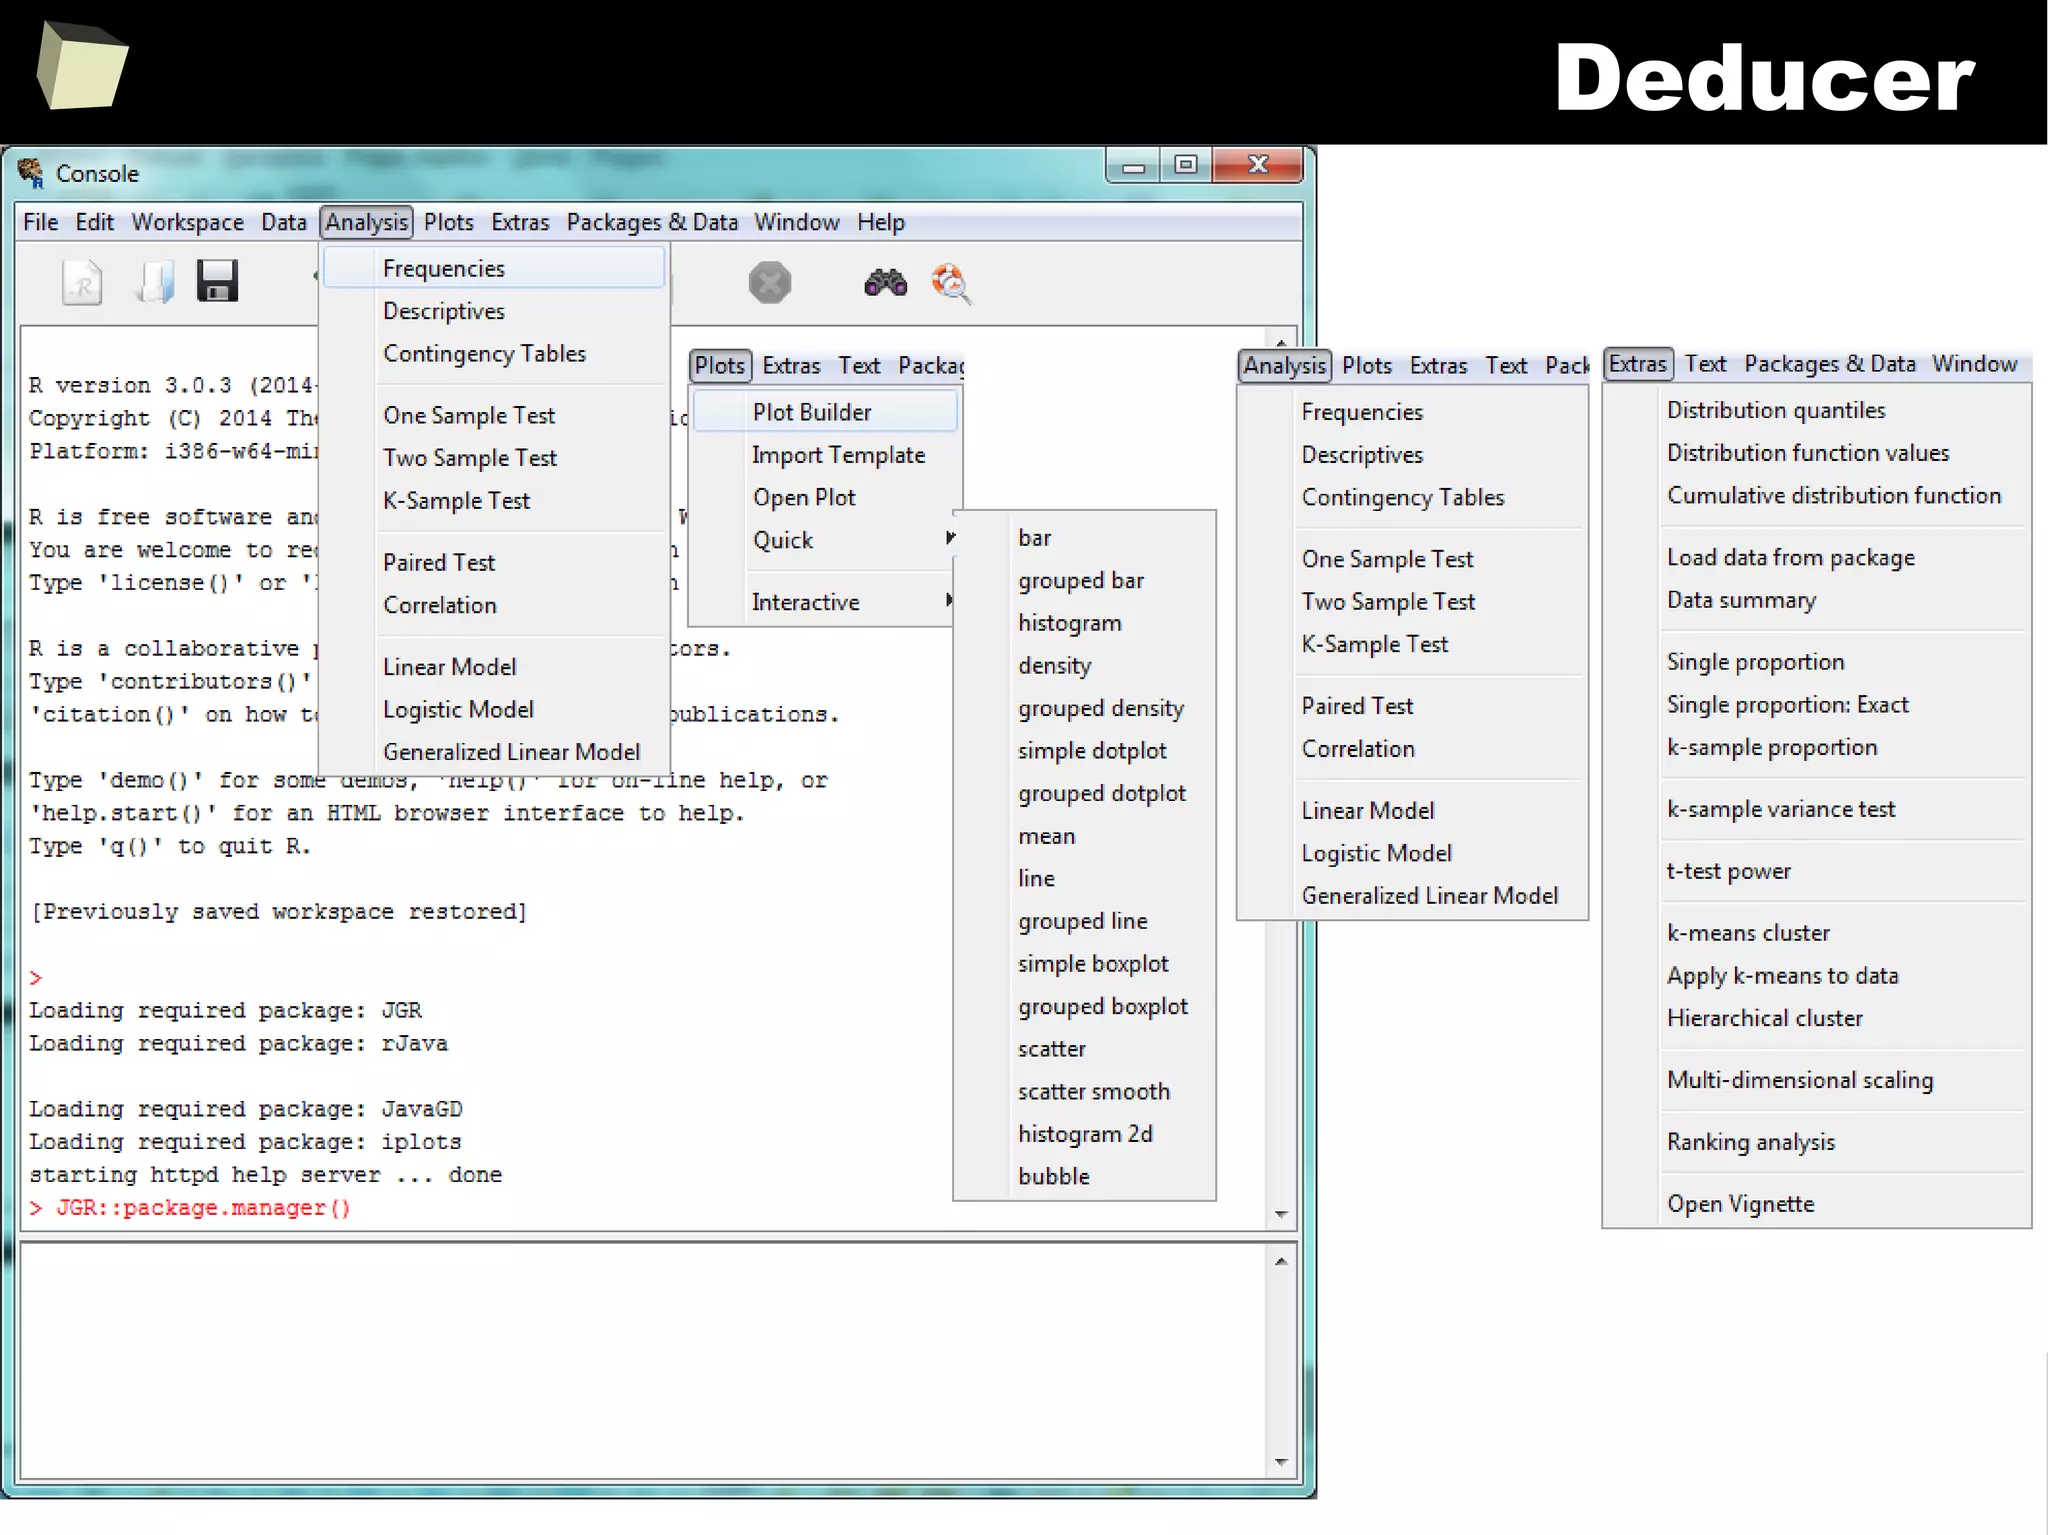The width and height of the screenshot is (2048, 1535).
Task: Maximize the Console window
Action: [x=1186, y=165]
